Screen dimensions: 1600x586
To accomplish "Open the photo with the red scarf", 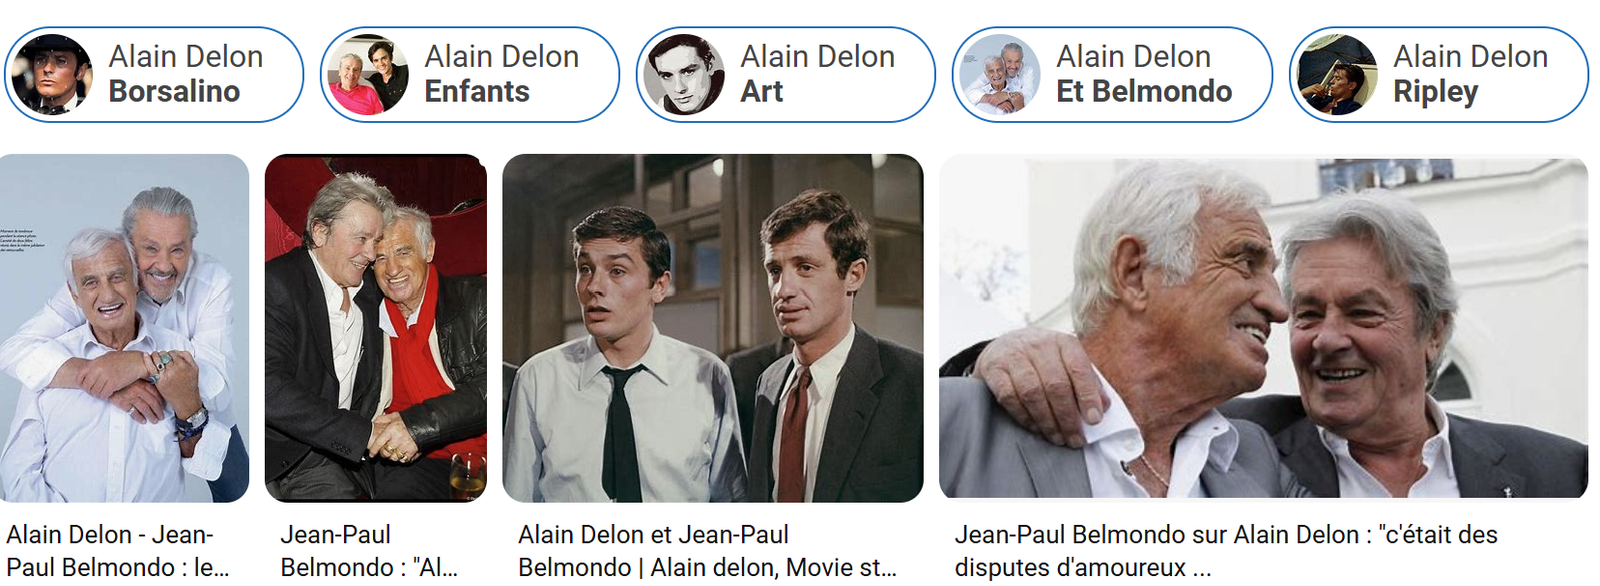I will point(376,328).
